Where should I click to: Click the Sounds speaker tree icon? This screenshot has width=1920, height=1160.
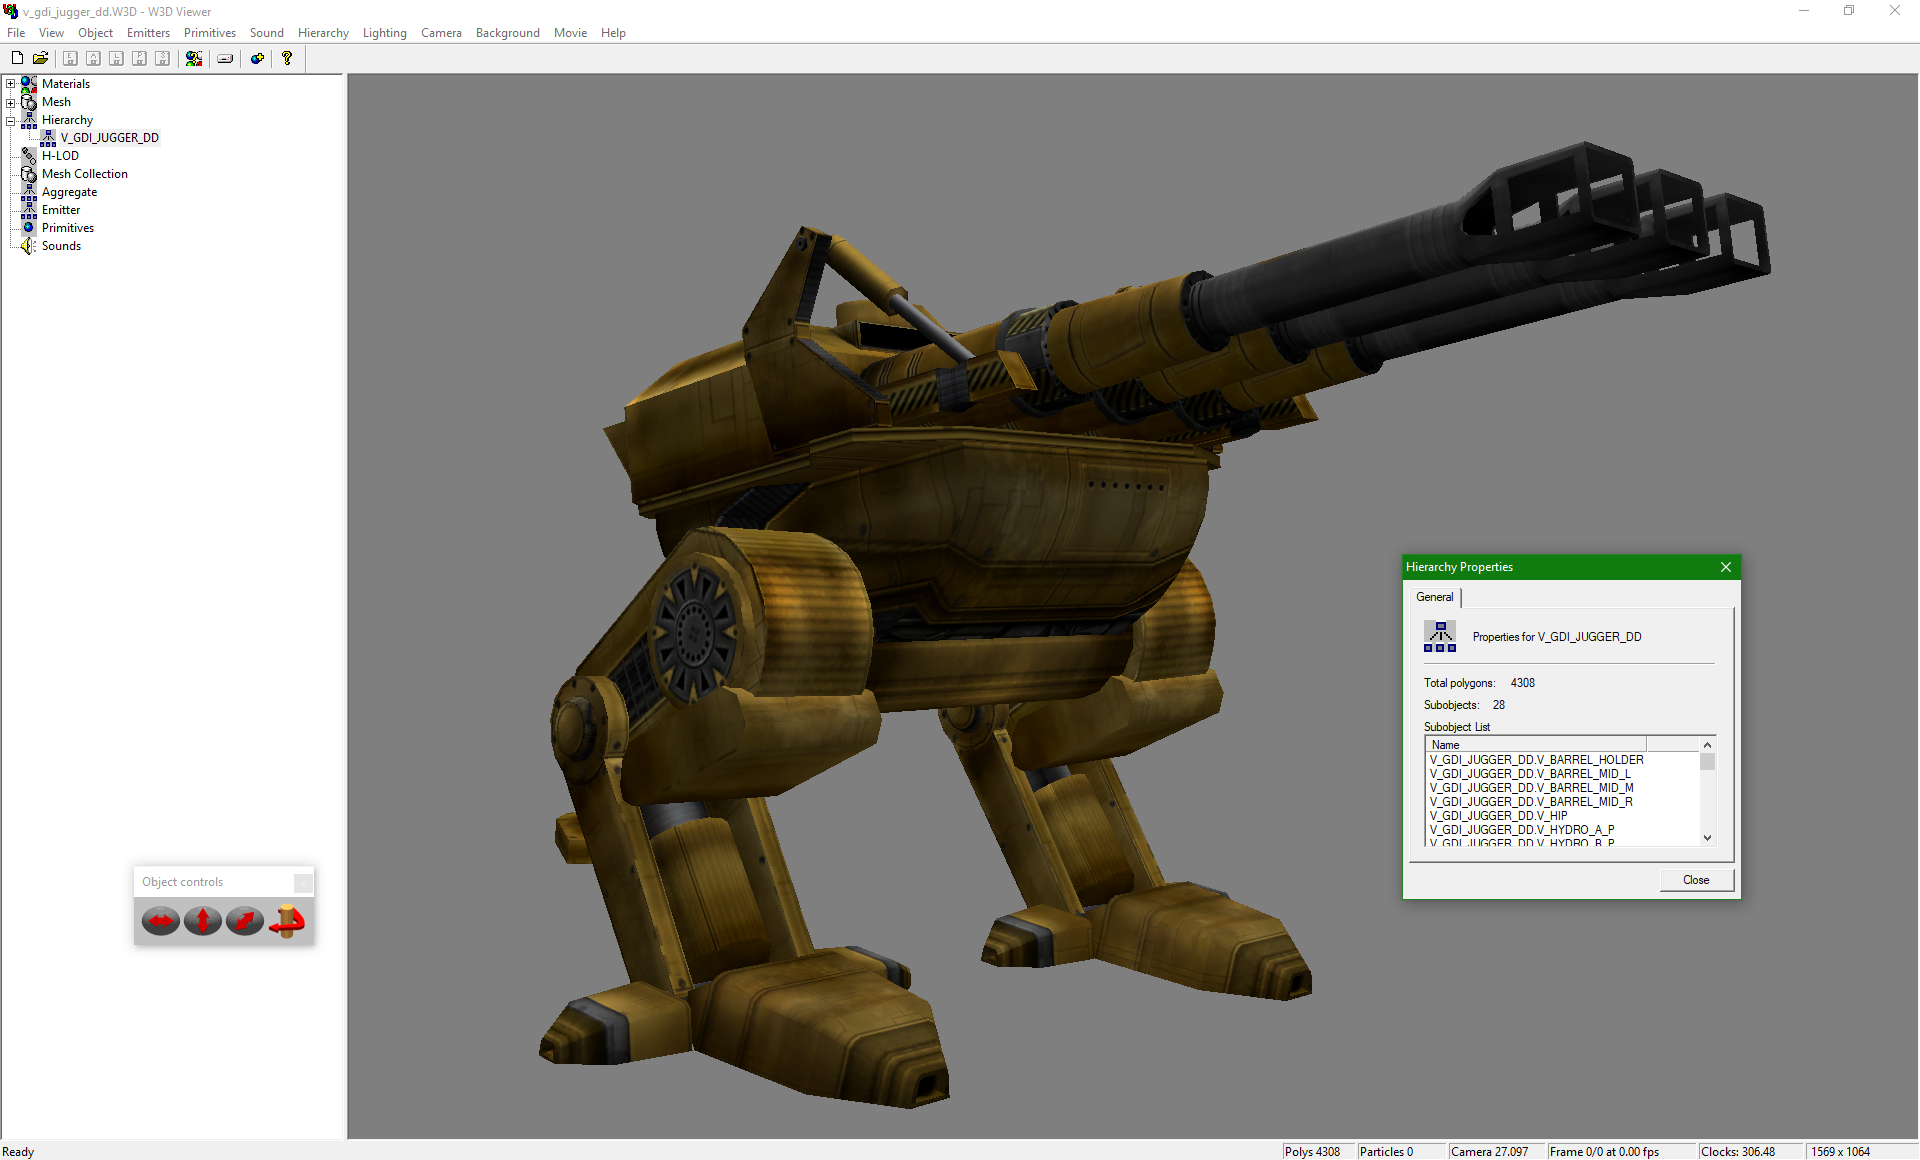pyautogui.click(x=29, y=246)
